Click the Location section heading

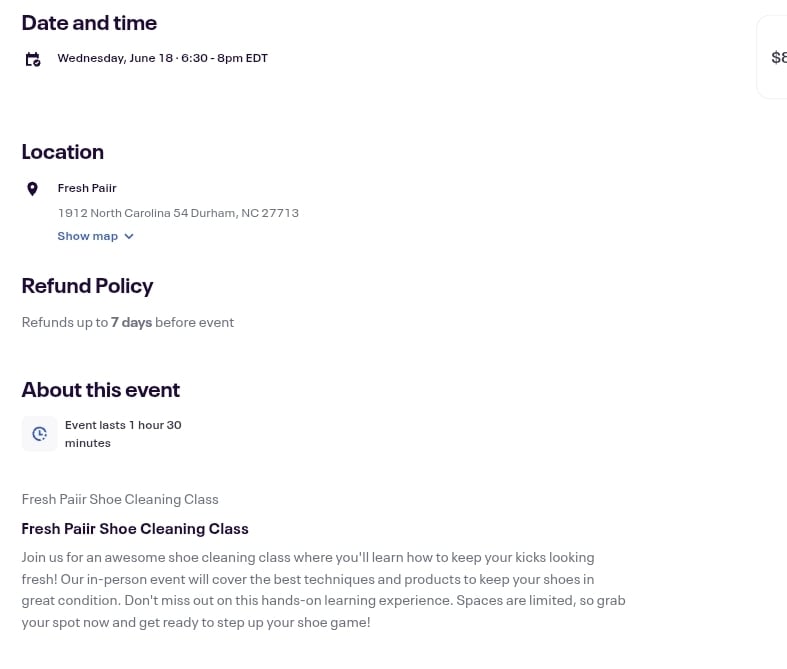point(63,152)
